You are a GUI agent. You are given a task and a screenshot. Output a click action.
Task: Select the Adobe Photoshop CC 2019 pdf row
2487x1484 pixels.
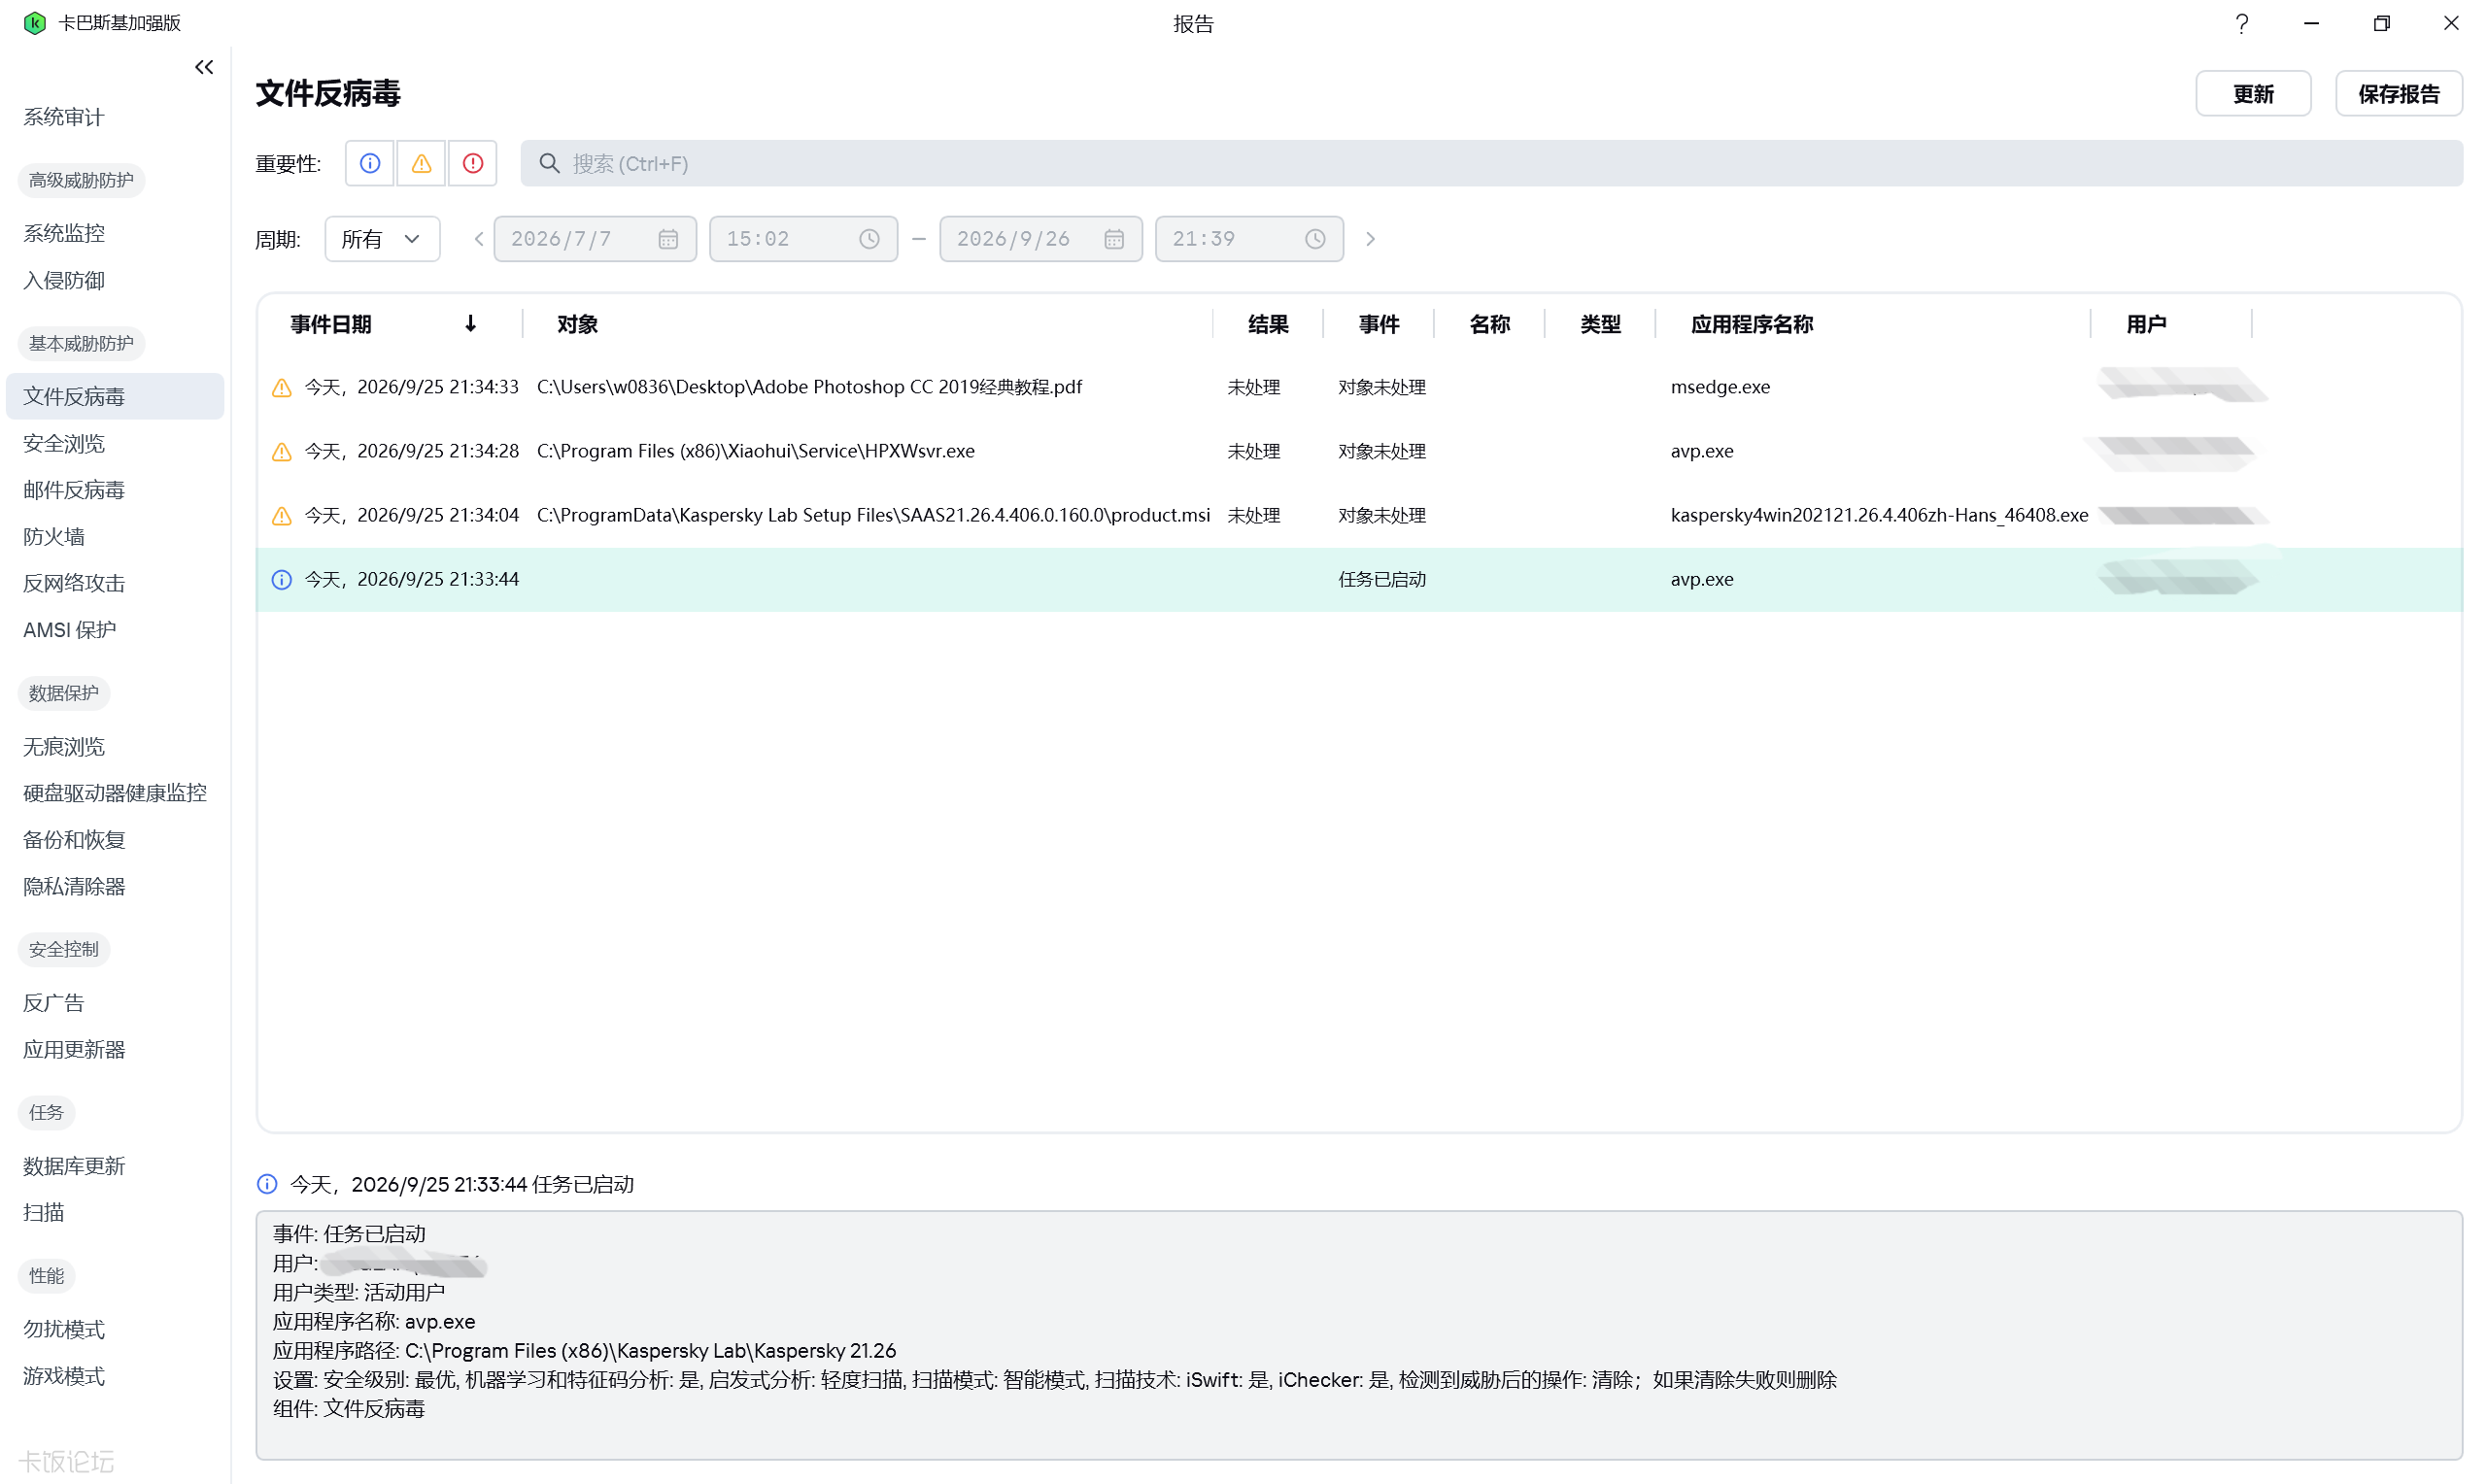click(1359, 387)
